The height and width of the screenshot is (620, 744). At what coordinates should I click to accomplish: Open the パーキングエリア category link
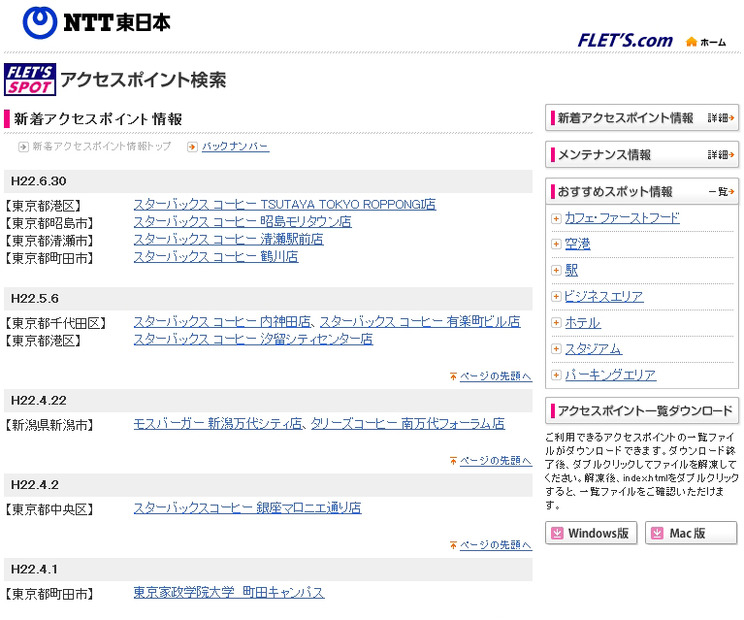pyautogui.click(x=610, y=375)
